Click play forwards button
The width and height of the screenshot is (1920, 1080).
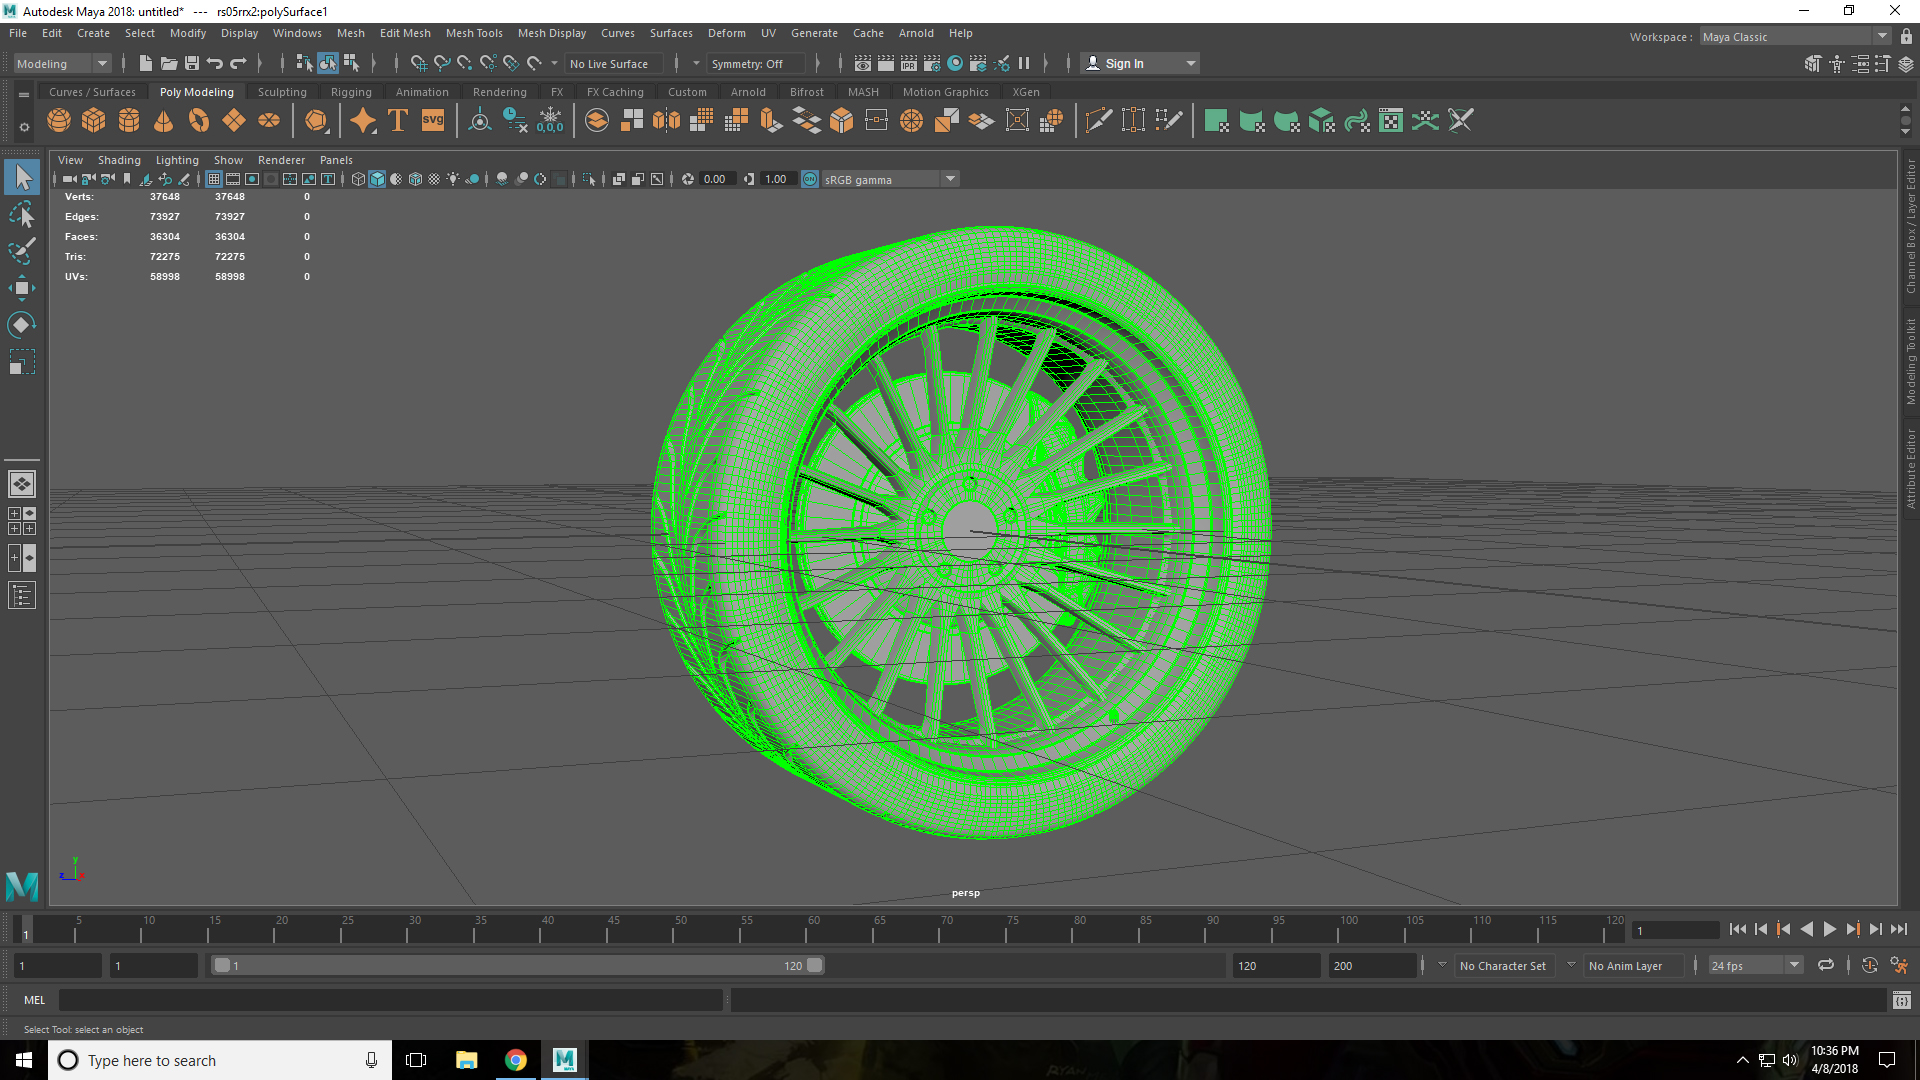tap(1829, 930)
